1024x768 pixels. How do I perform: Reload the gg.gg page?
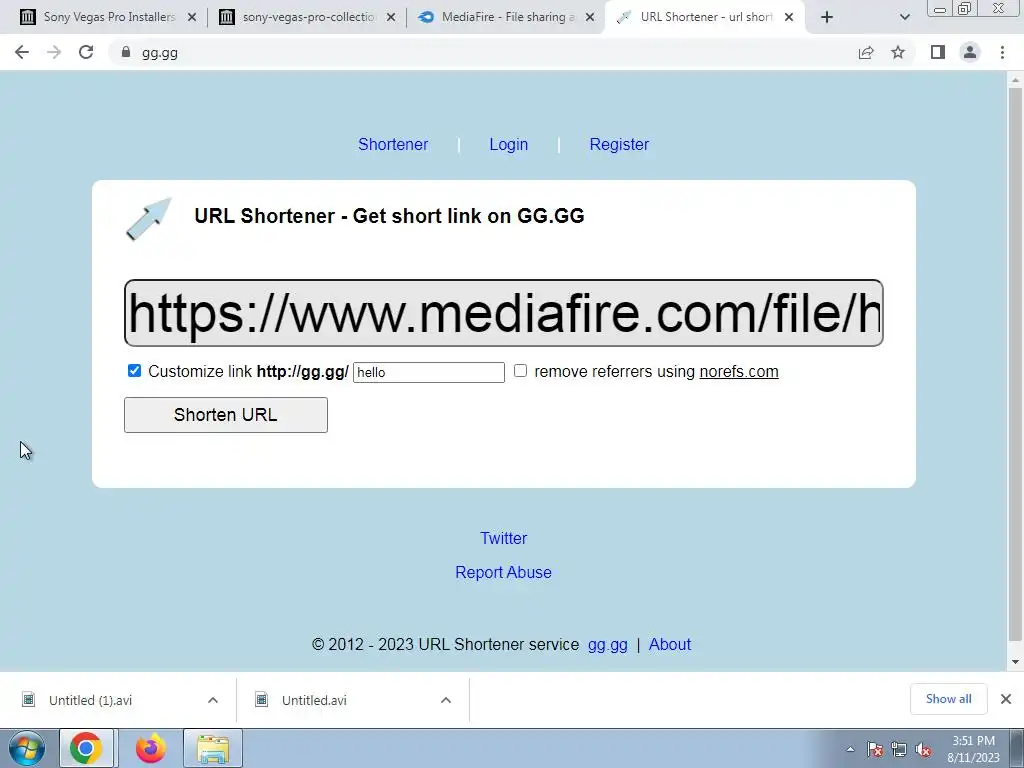86,52
